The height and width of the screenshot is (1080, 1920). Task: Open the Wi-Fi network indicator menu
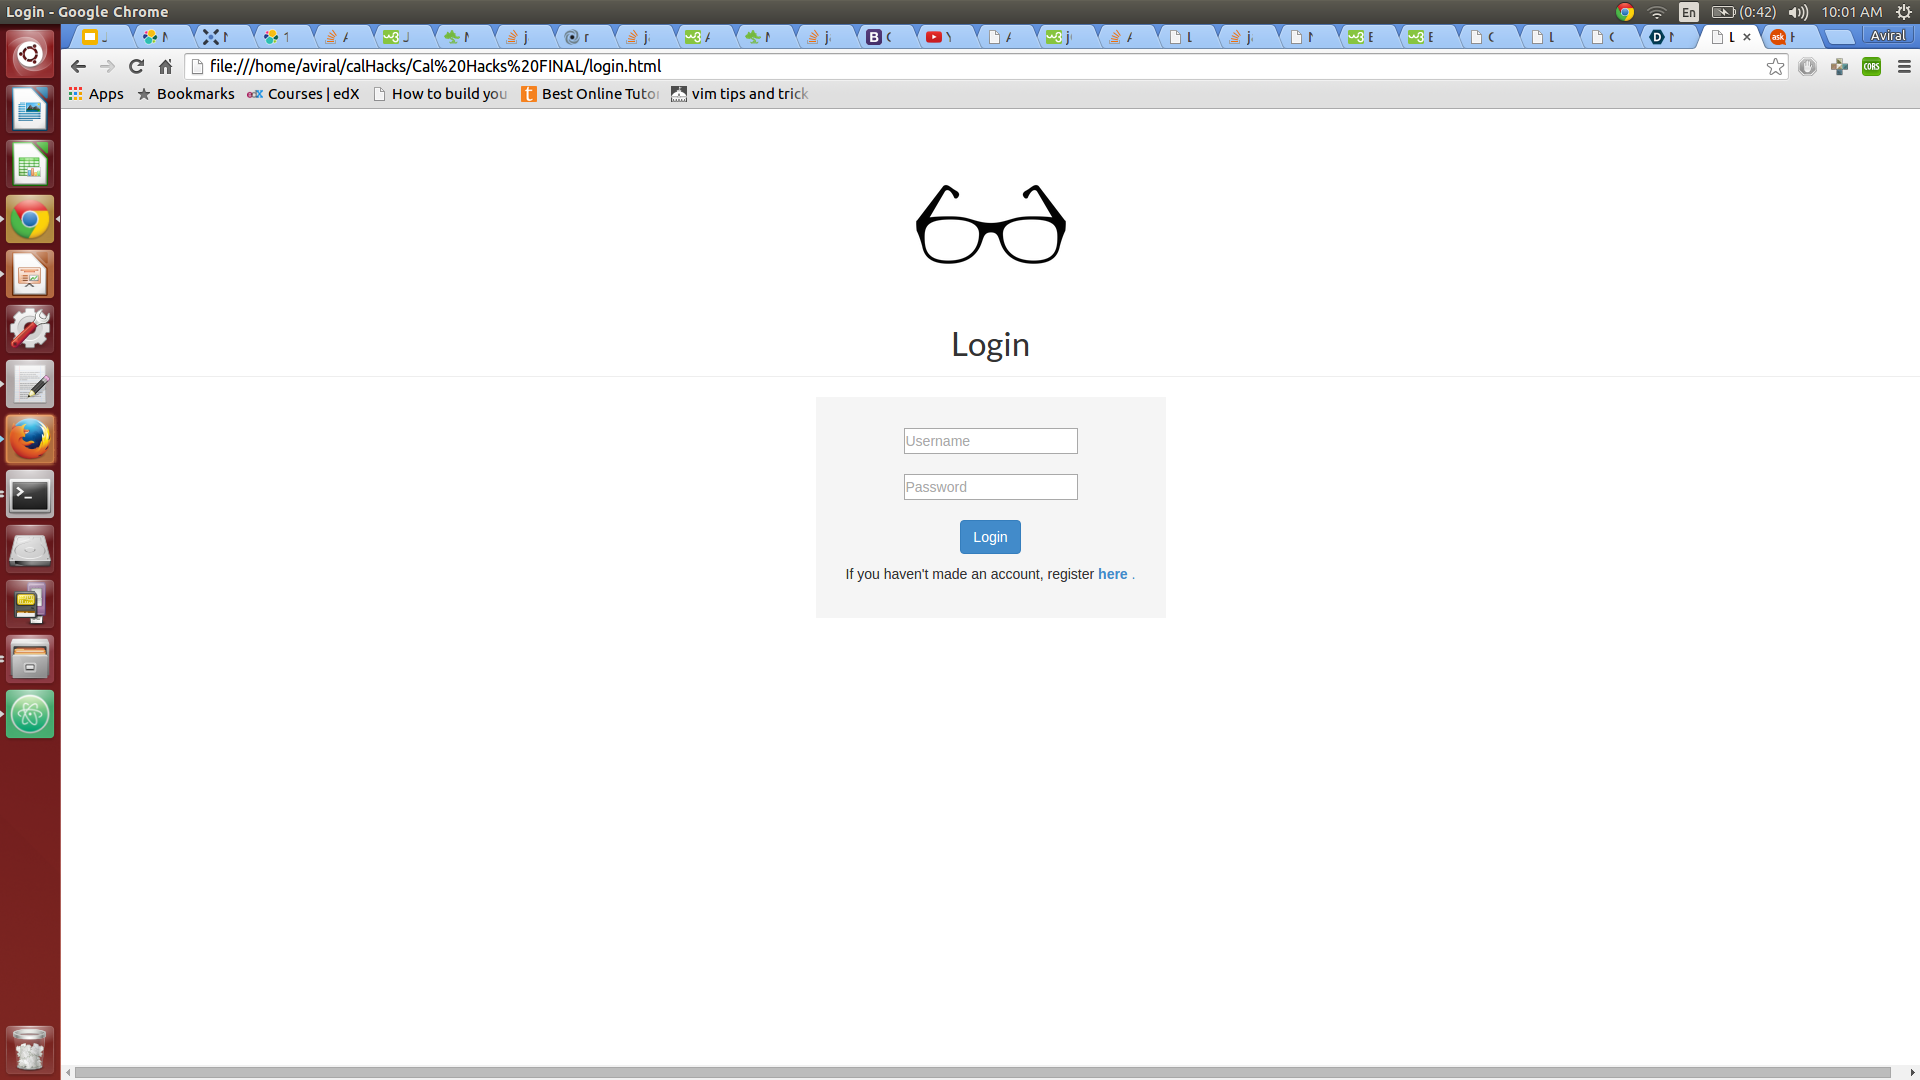tap(1657, 12)
